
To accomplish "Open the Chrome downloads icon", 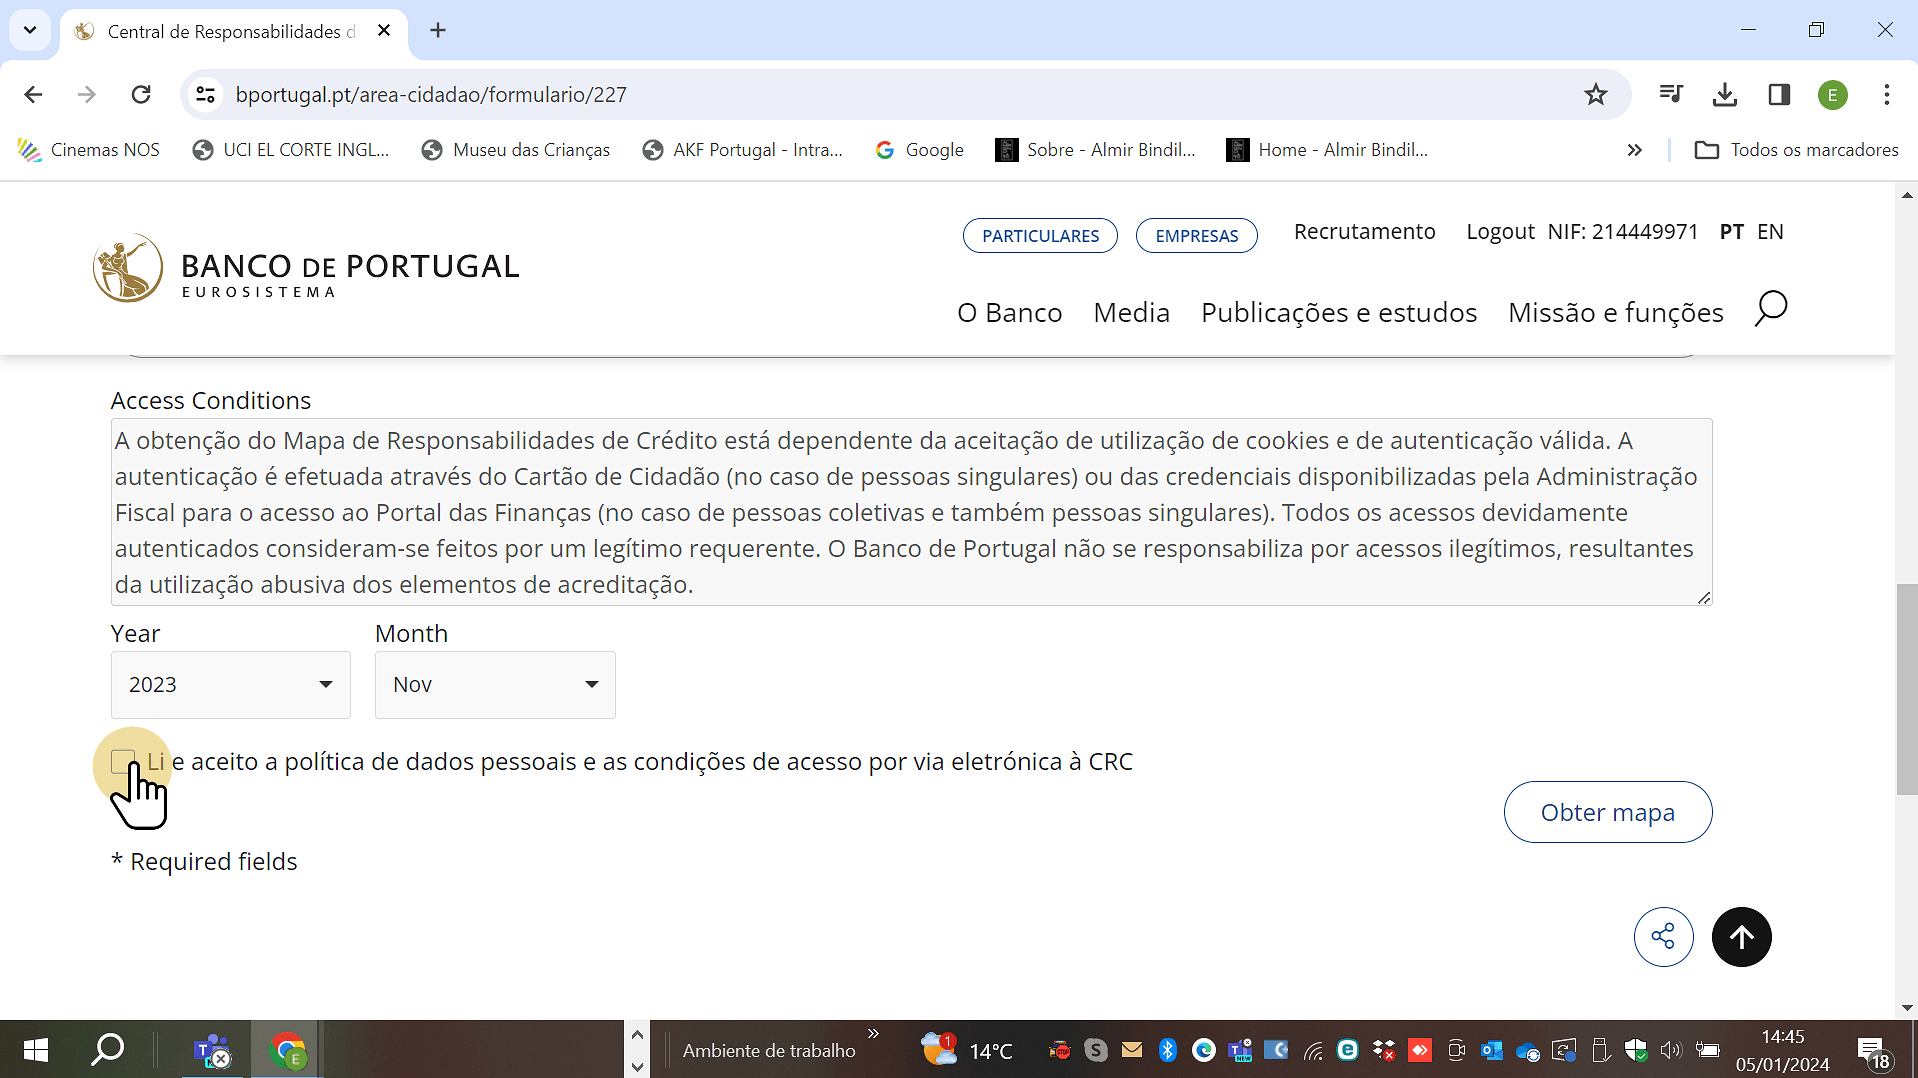I will click(x=1724, y=95).
